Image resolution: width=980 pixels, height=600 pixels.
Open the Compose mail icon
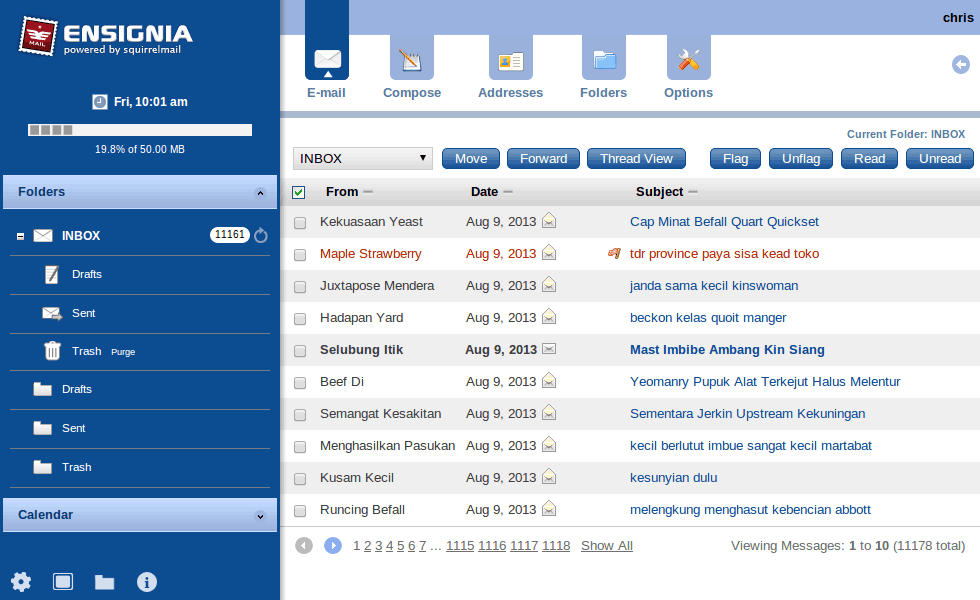click(411, 62)
